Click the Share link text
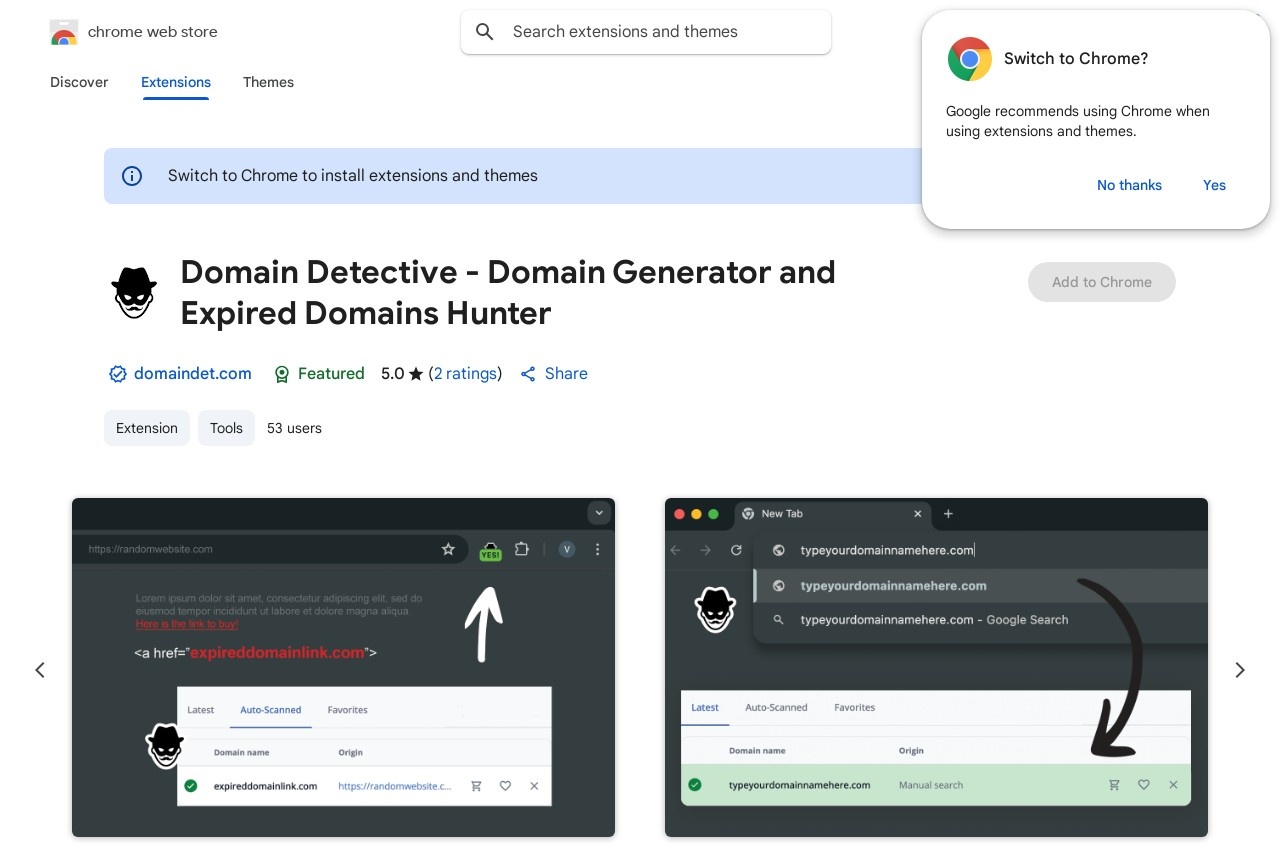 [x=566, y=374]
